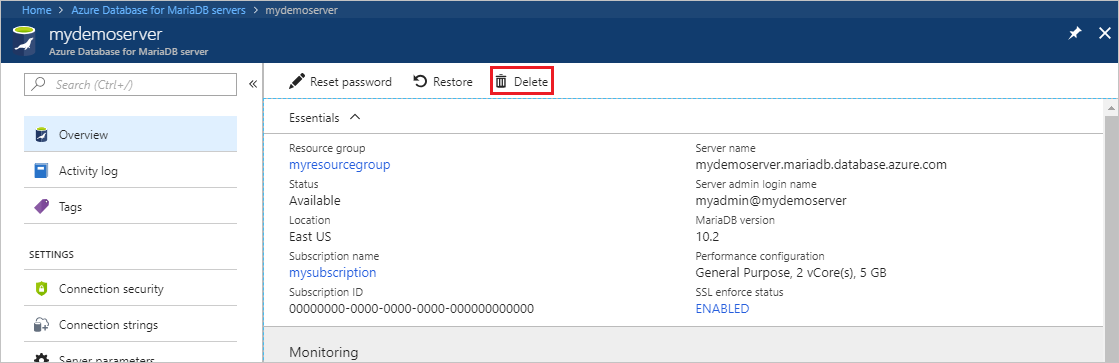
Task: Click the server name mydemoserver.mariadb.database.azure.com
Action: tap(821, 164)
